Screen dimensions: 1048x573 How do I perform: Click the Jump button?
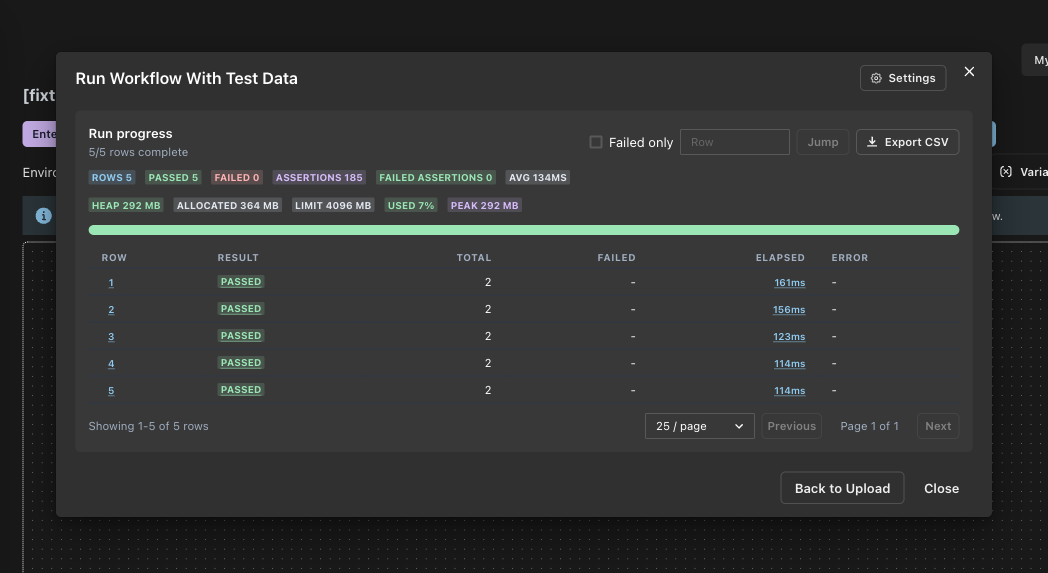823,142
